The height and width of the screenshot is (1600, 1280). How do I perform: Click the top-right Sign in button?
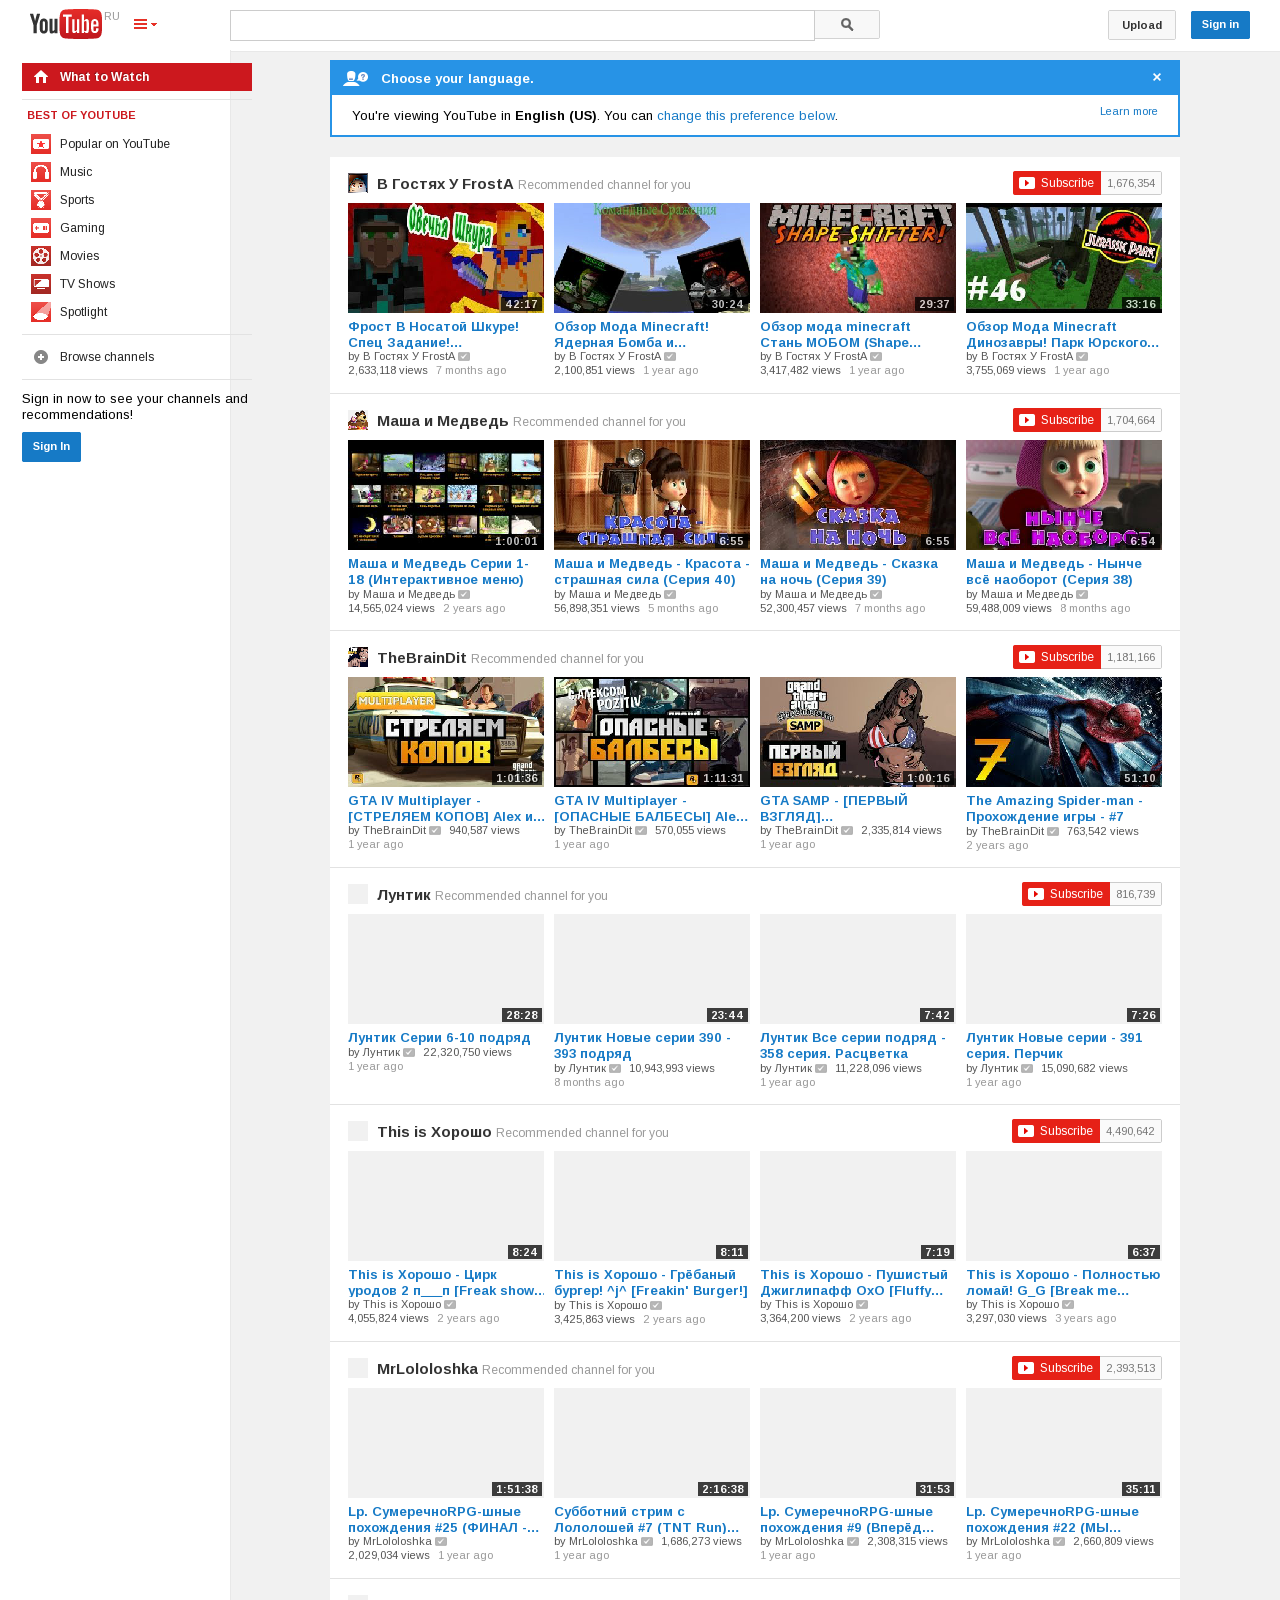tap(1220, 25)
